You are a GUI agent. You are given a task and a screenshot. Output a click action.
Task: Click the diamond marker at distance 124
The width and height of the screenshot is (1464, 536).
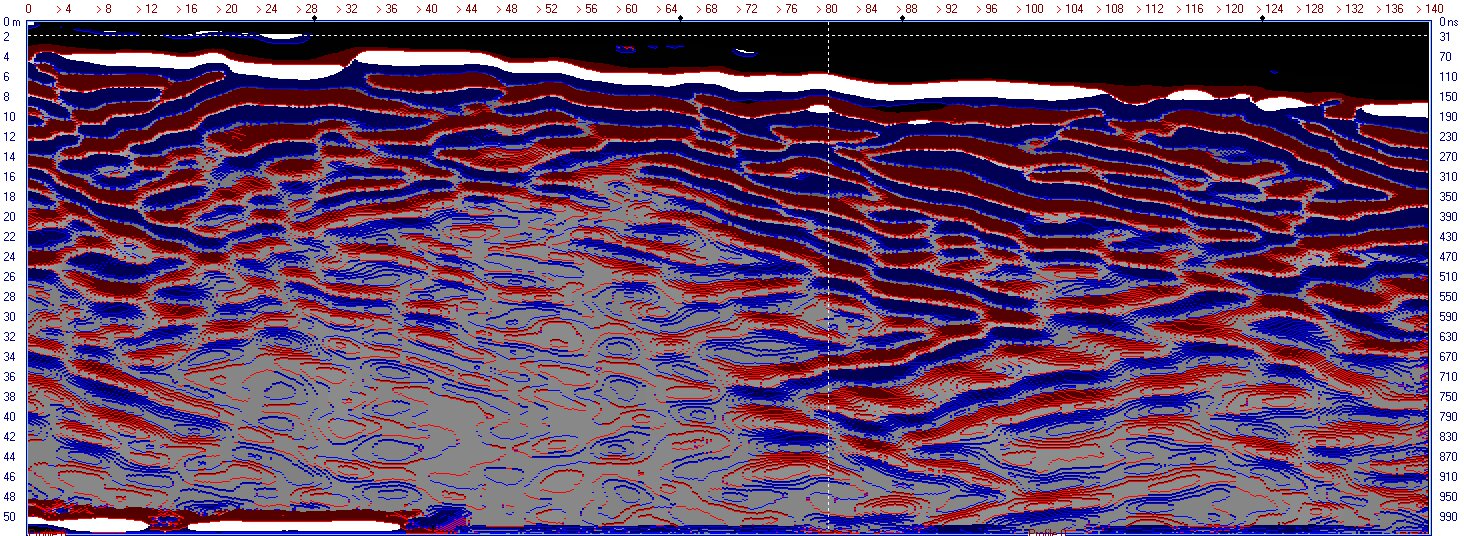tap(1262, 18)
